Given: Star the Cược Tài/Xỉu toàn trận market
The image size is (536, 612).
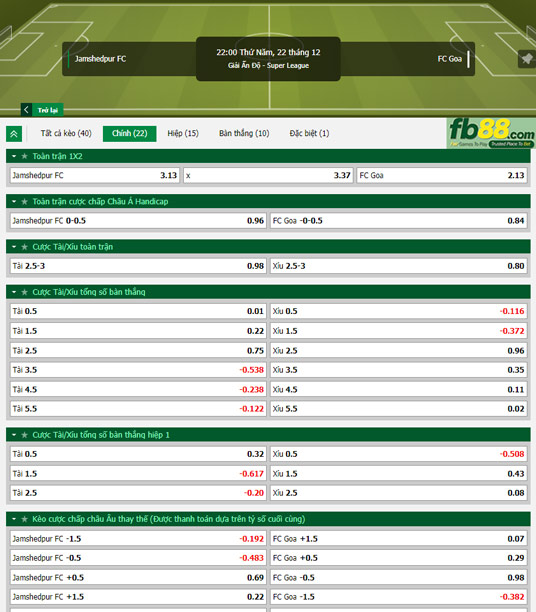Looking at the screenshot, I should 25,247.
